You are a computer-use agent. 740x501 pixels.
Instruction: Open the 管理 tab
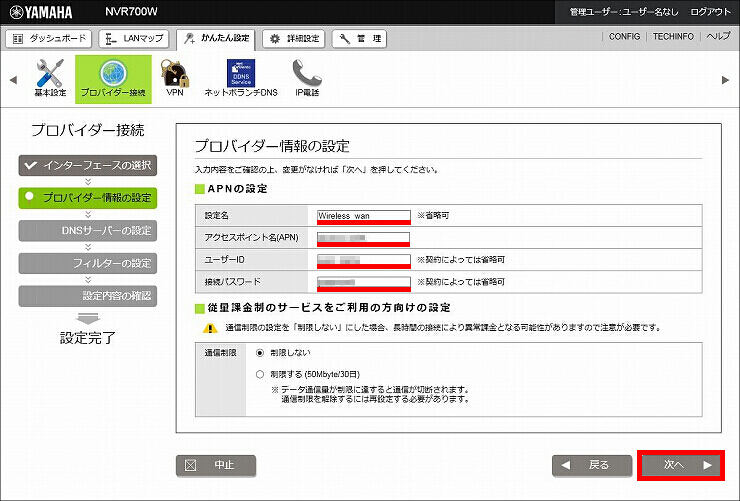pyautogui.click(x=360, y=39)
